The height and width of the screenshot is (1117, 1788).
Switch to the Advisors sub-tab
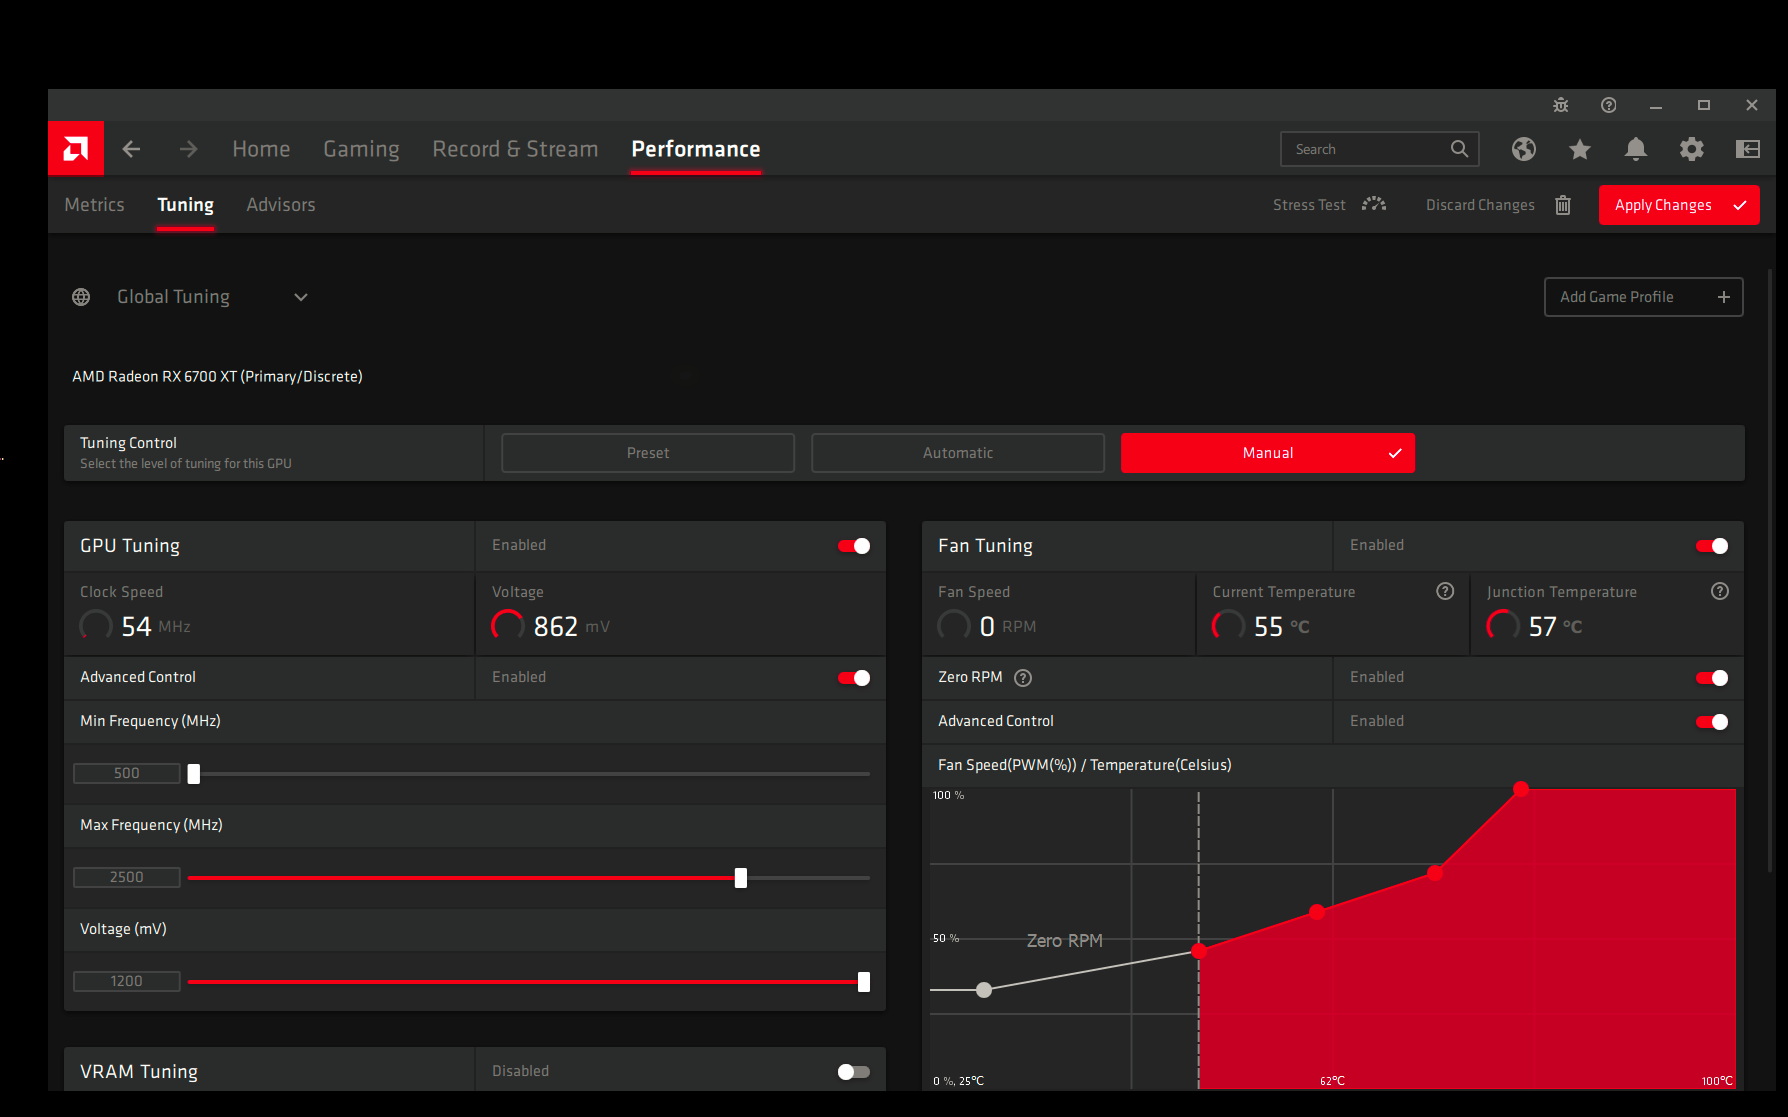pos(281,205)
